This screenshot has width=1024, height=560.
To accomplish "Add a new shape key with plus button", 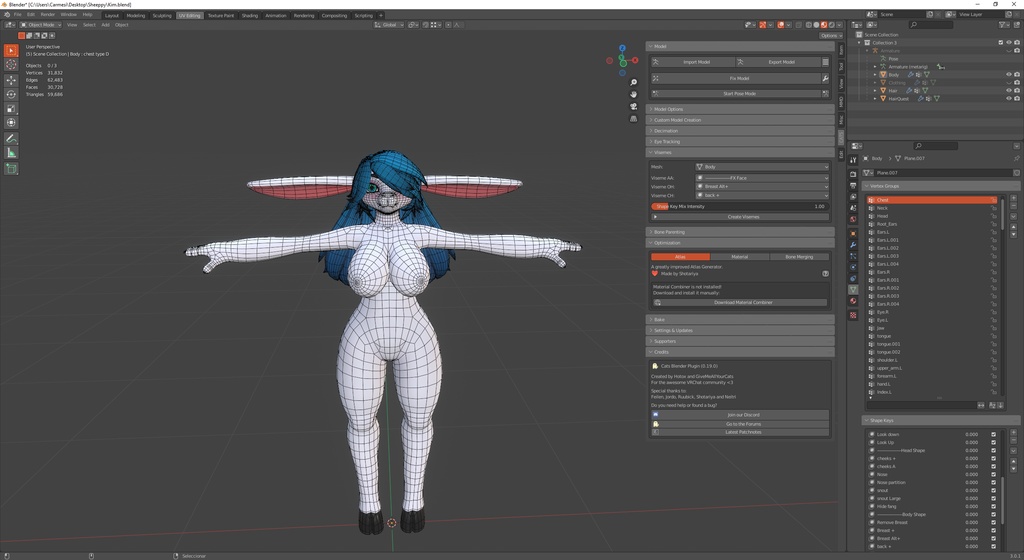I will (1014, 432).
